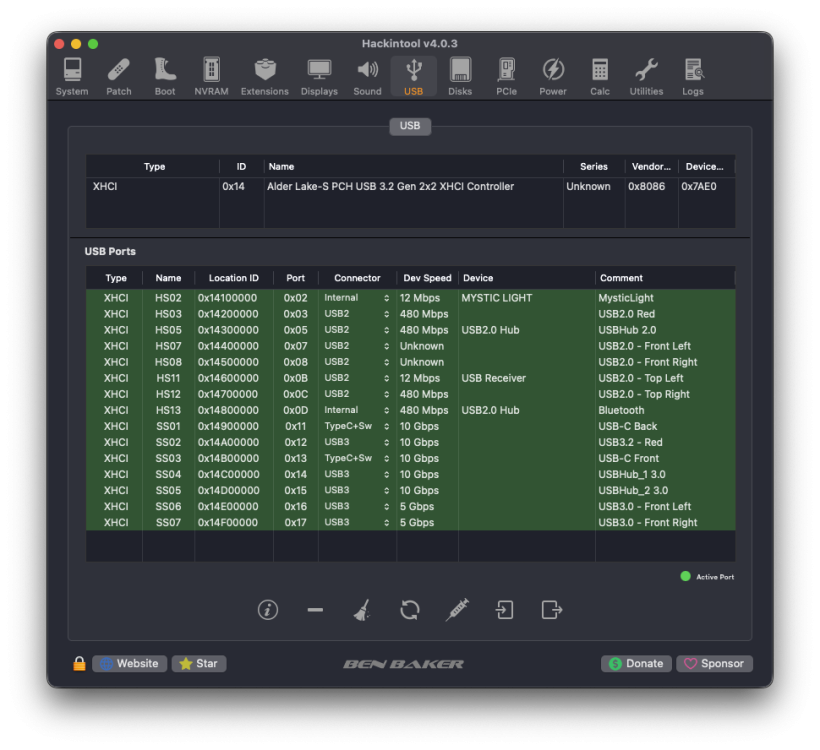The image size is (820, 750).
Task: Open connector dropdown for HS03 port
Action: pyautogui.click(x=357, y=314)
